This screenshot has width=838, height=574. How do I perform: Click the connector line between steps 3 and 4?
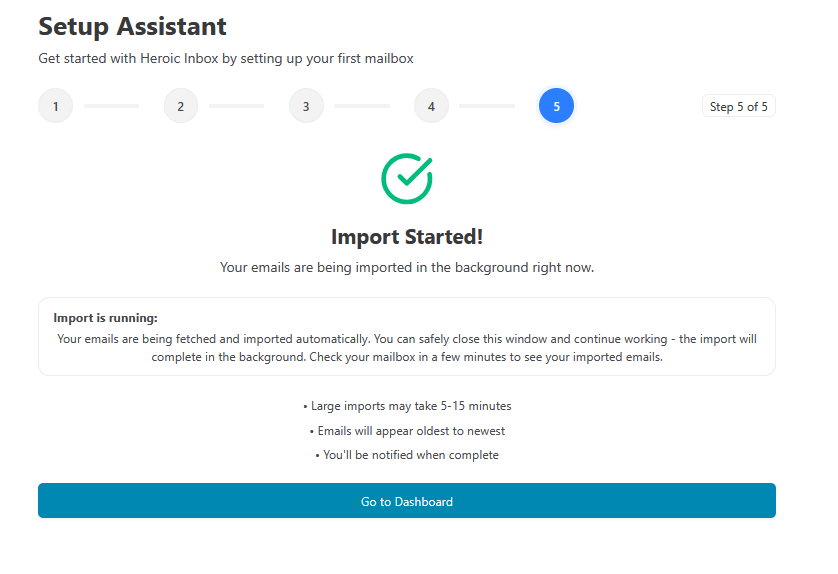pos(362,106)
